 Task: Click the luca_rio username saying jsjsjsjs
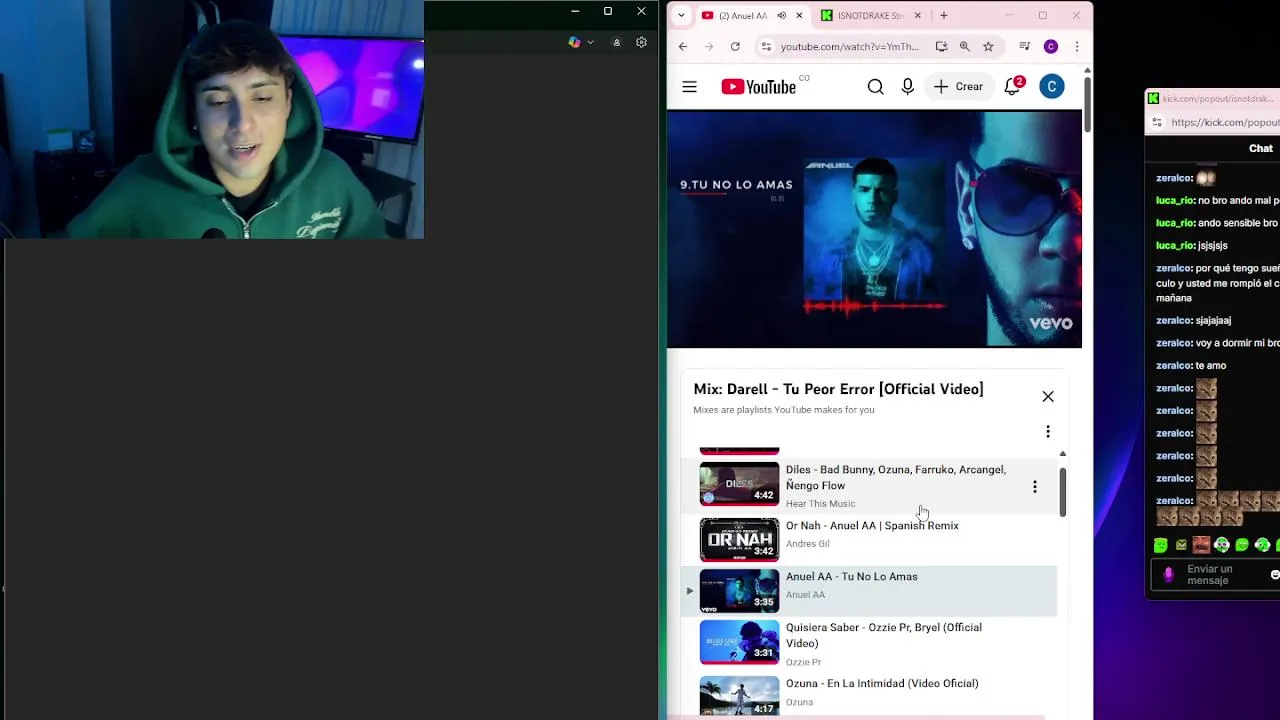[1175, 245]
